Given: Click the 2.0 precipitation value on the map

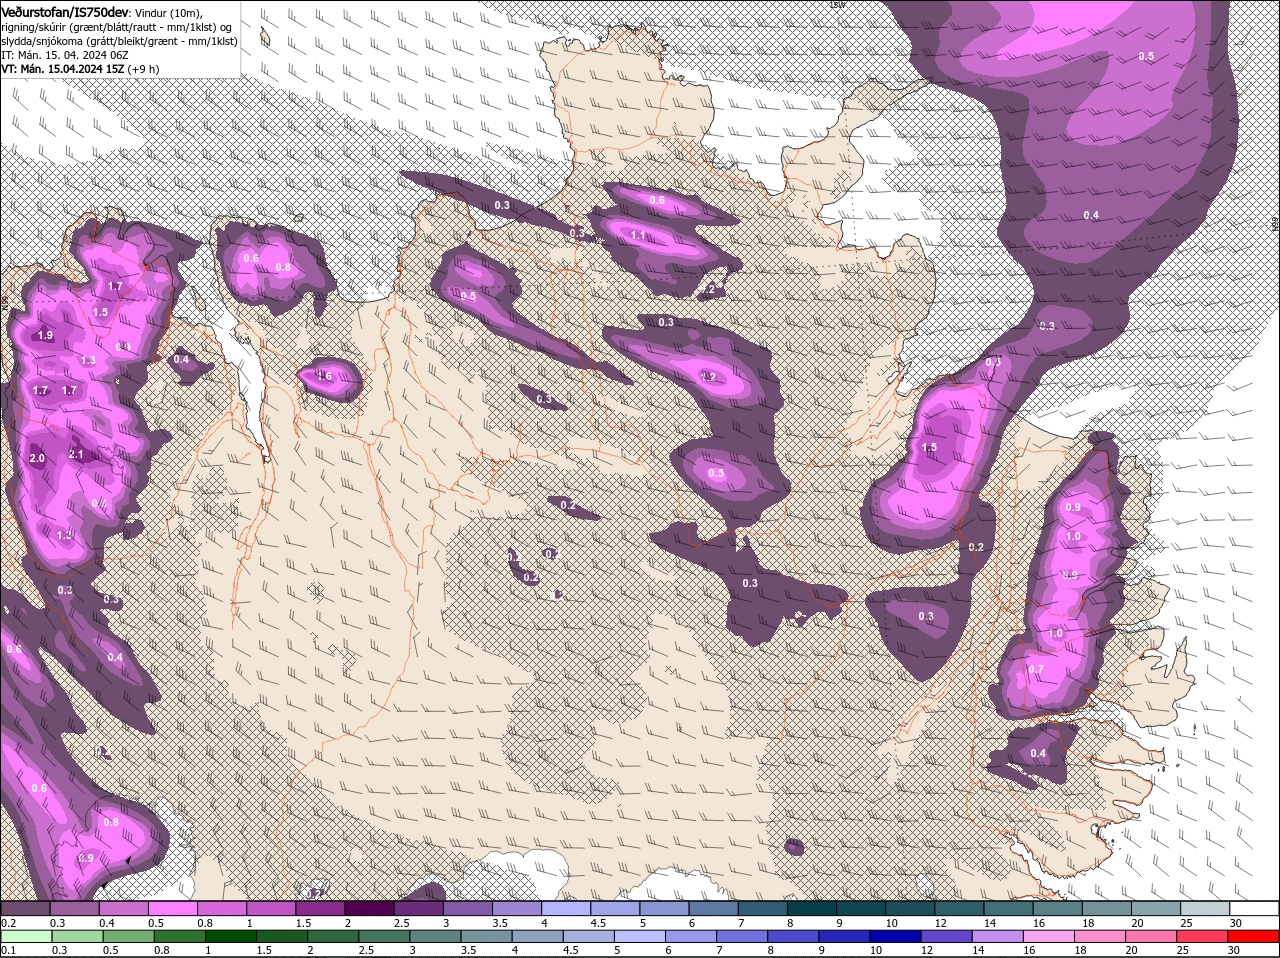Looking at the screenshot, I should 37,458.
